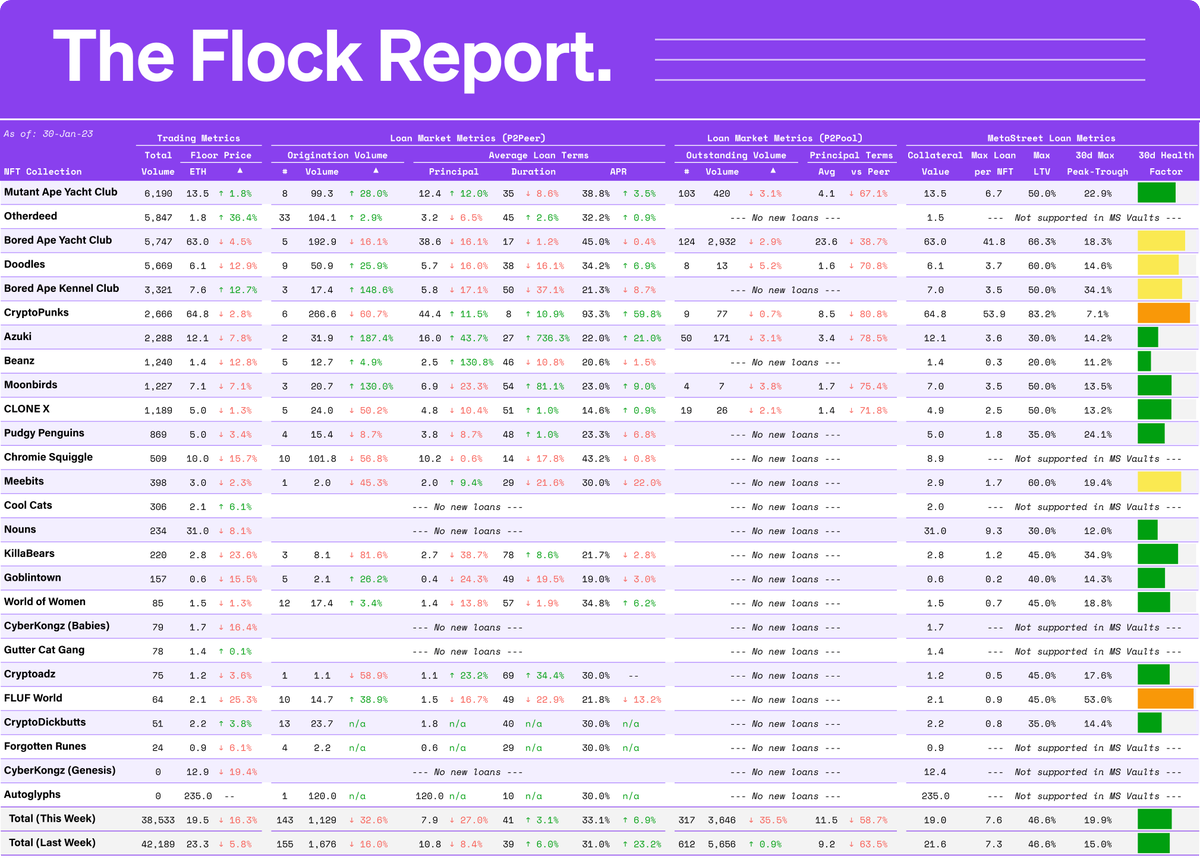The width and height of the screenshot is (1200, 862).
Task: Click Bored Ape Yacht Club outstanding volume 2,932
Action: pos(721,241)
